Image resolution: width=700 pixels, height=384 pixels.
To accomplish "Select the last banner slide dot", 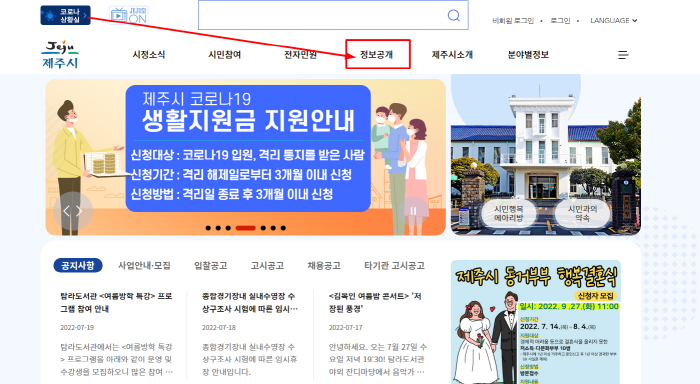I will coord(283,228).
